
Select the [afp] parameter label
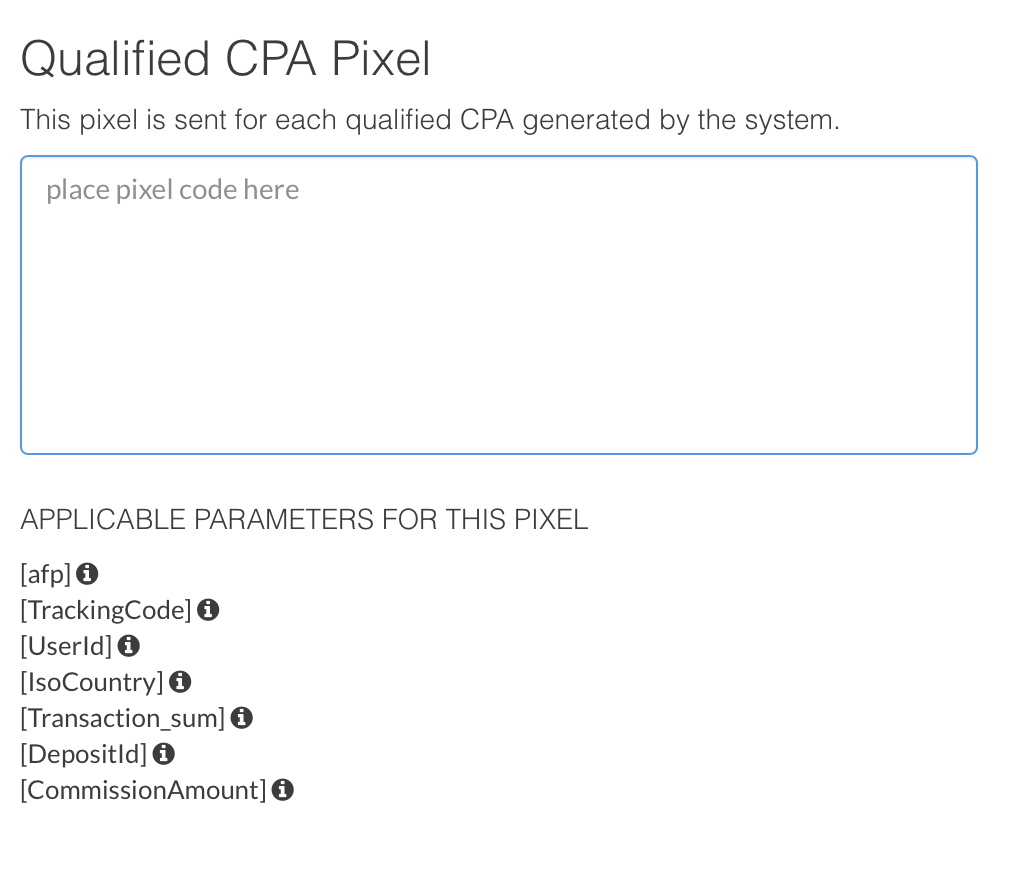pos(46,574)
